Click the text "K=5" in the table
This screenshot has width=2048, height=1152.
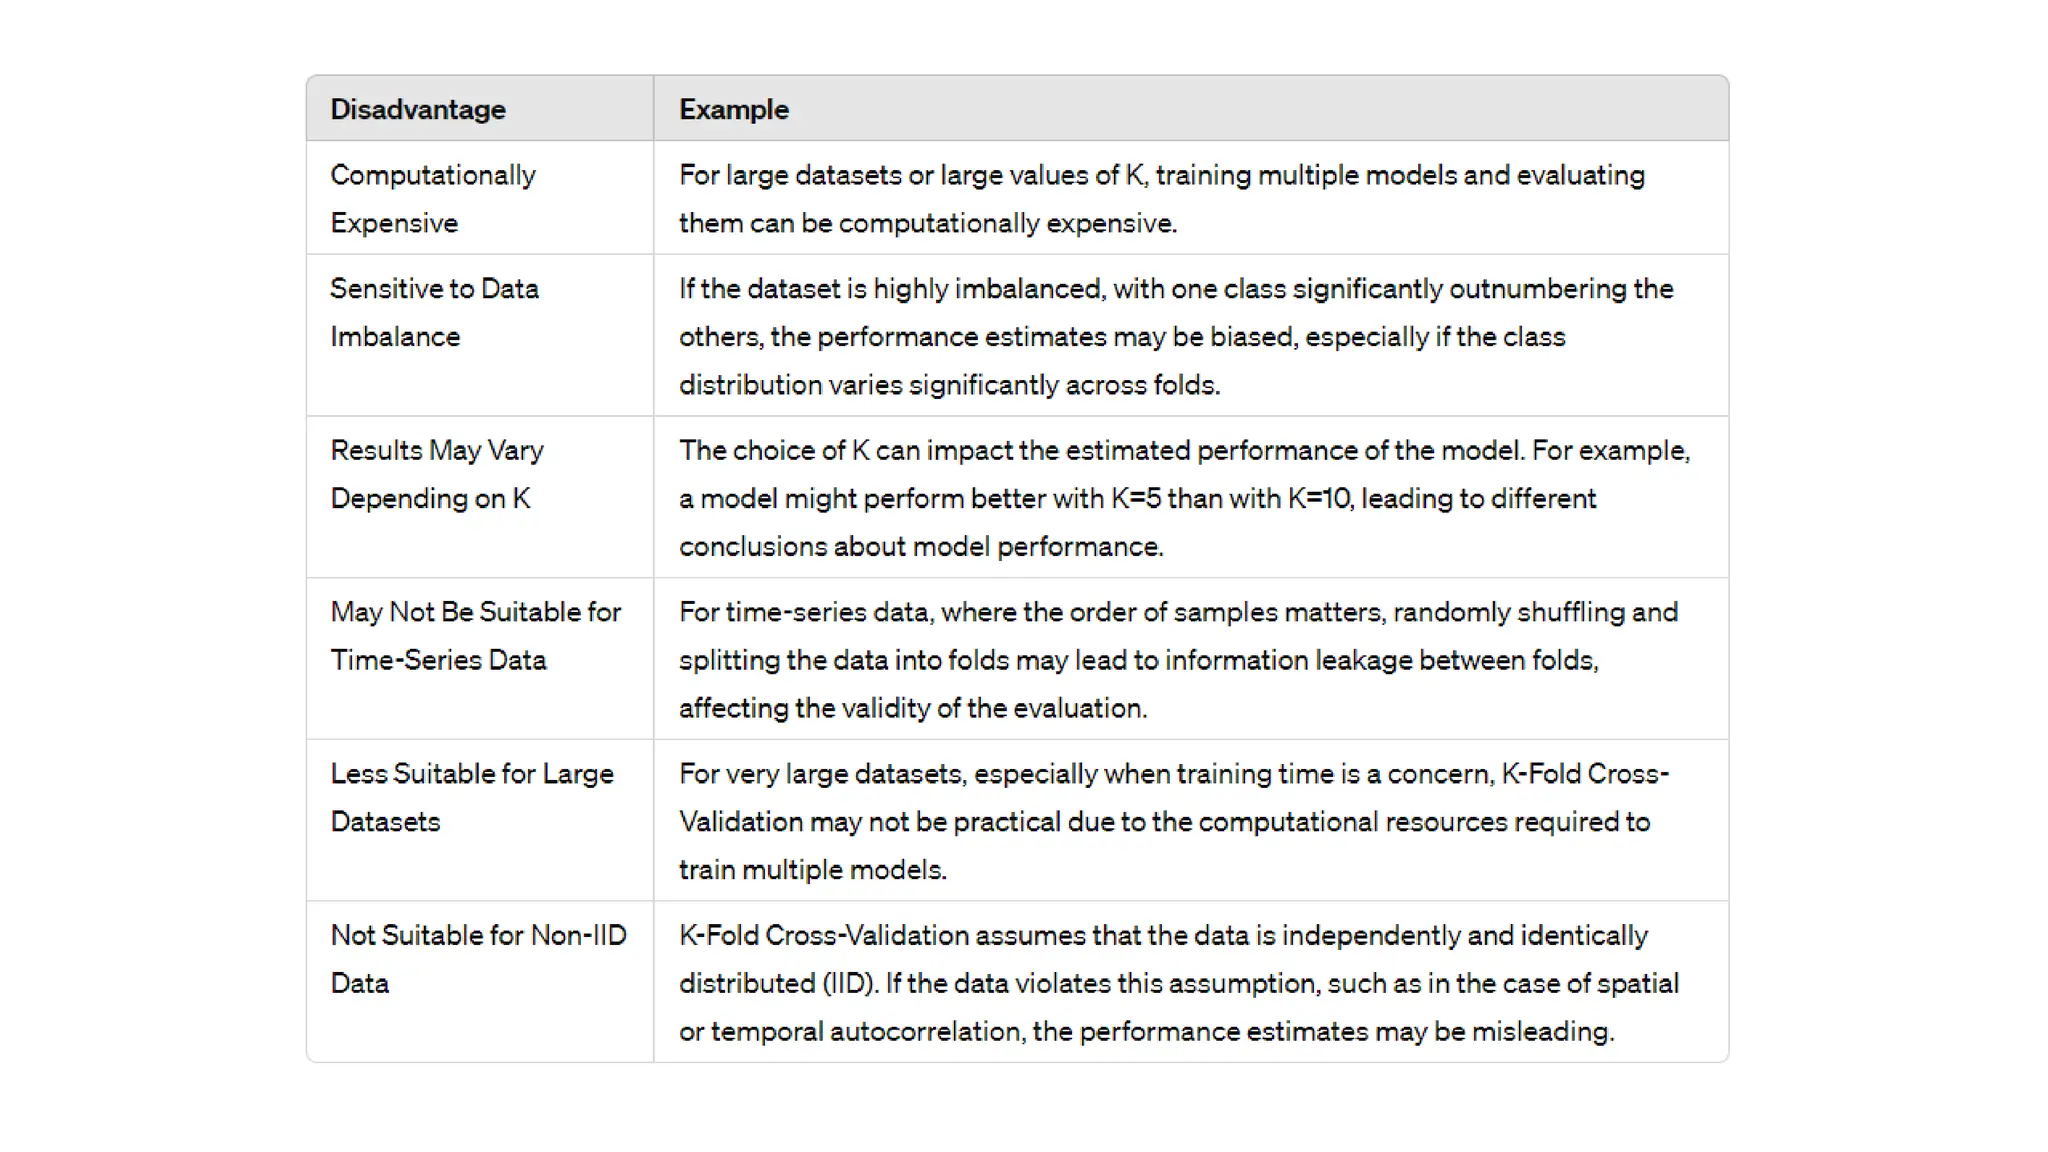click(x=1136, y=498)
